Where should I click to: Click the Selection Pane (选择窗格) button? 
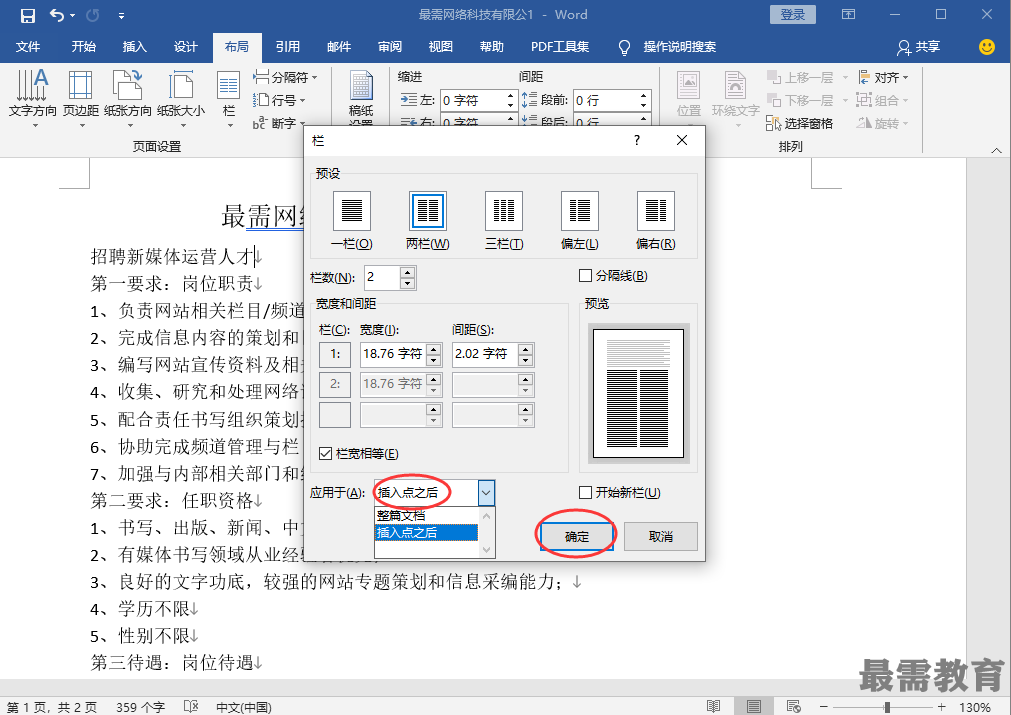[800, 123]
